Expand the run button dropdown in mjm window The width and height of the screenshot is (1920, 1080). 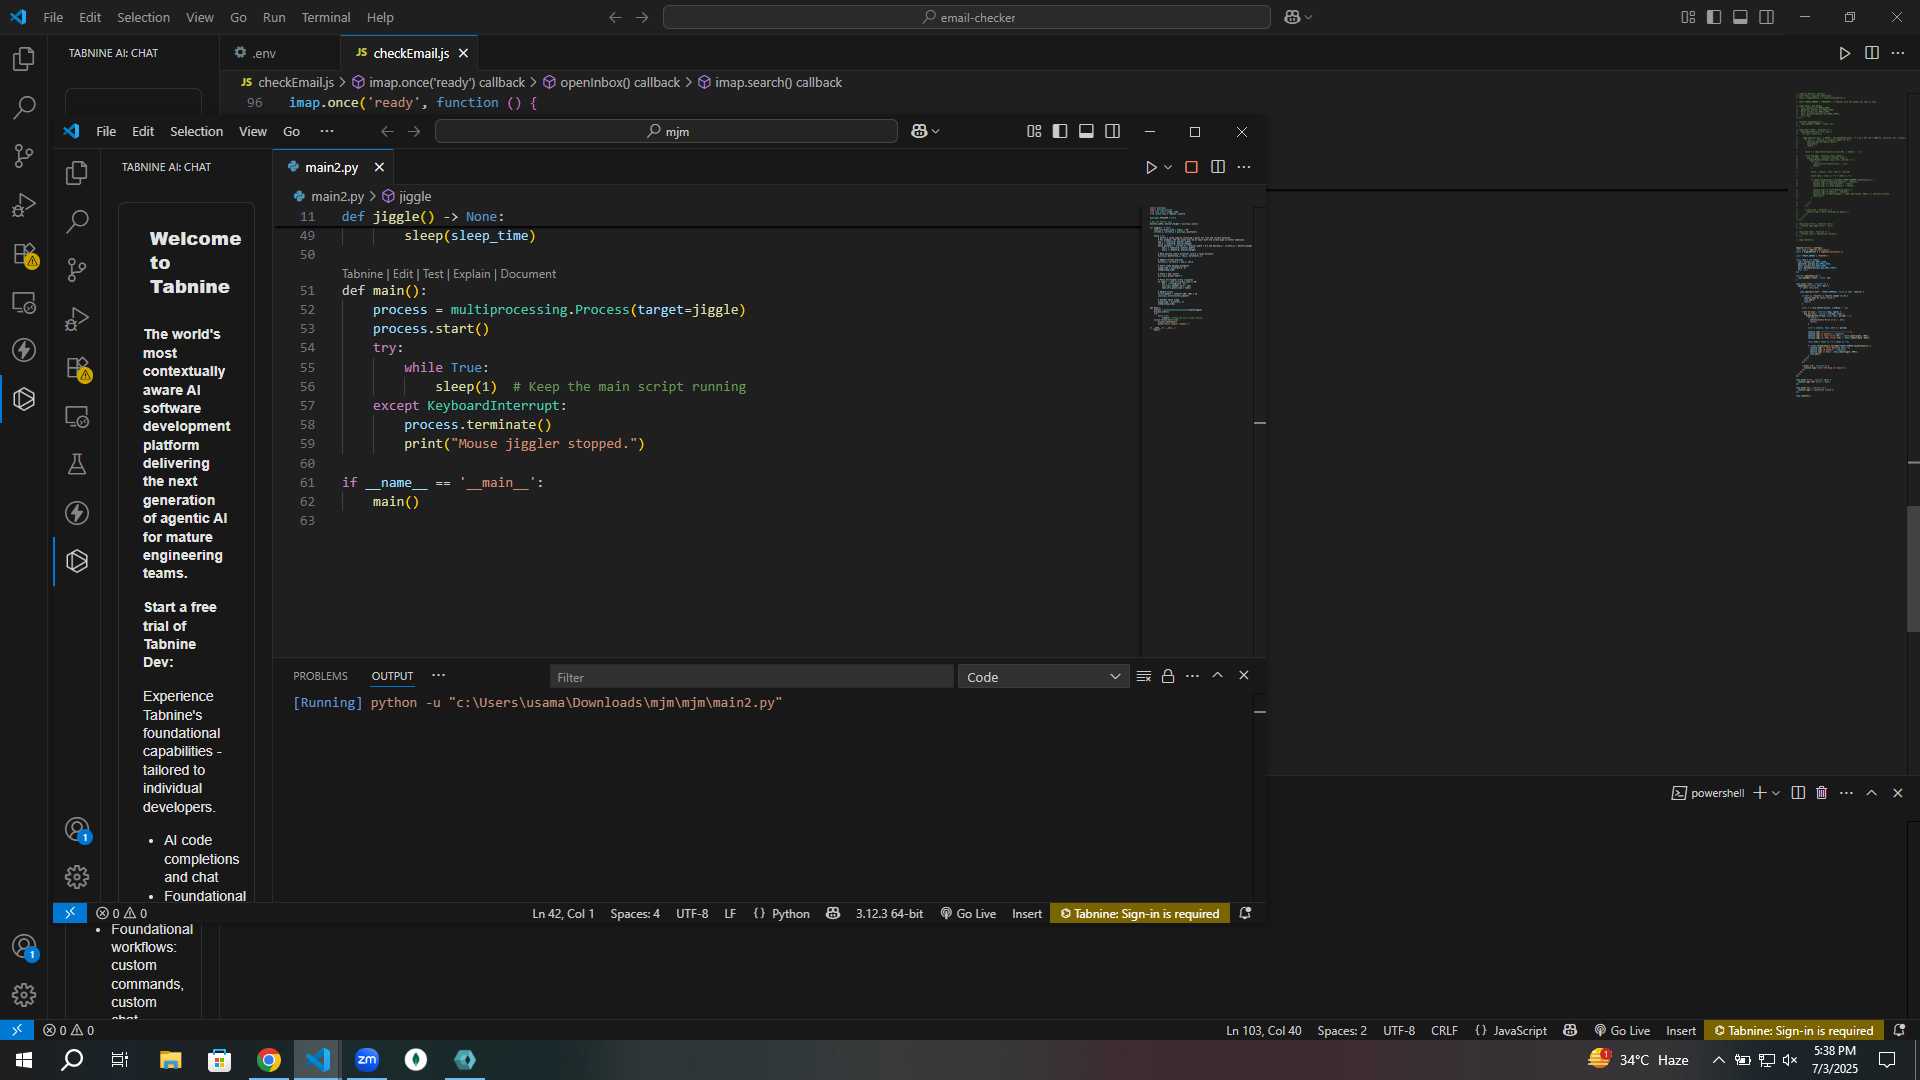click(x=1168, y=167)
